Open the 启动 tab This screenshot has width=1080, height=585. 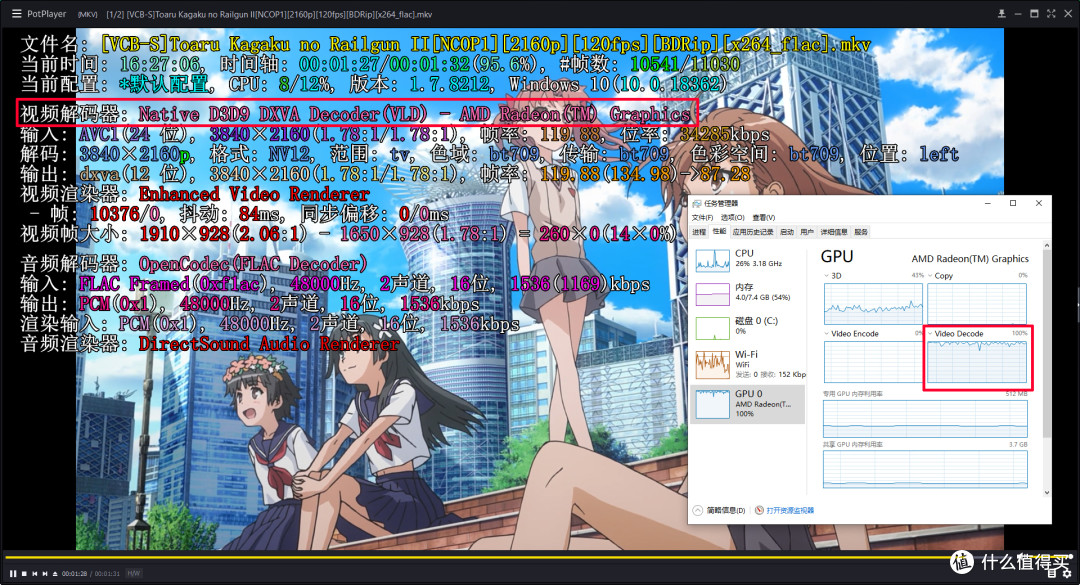click(787, 232)
